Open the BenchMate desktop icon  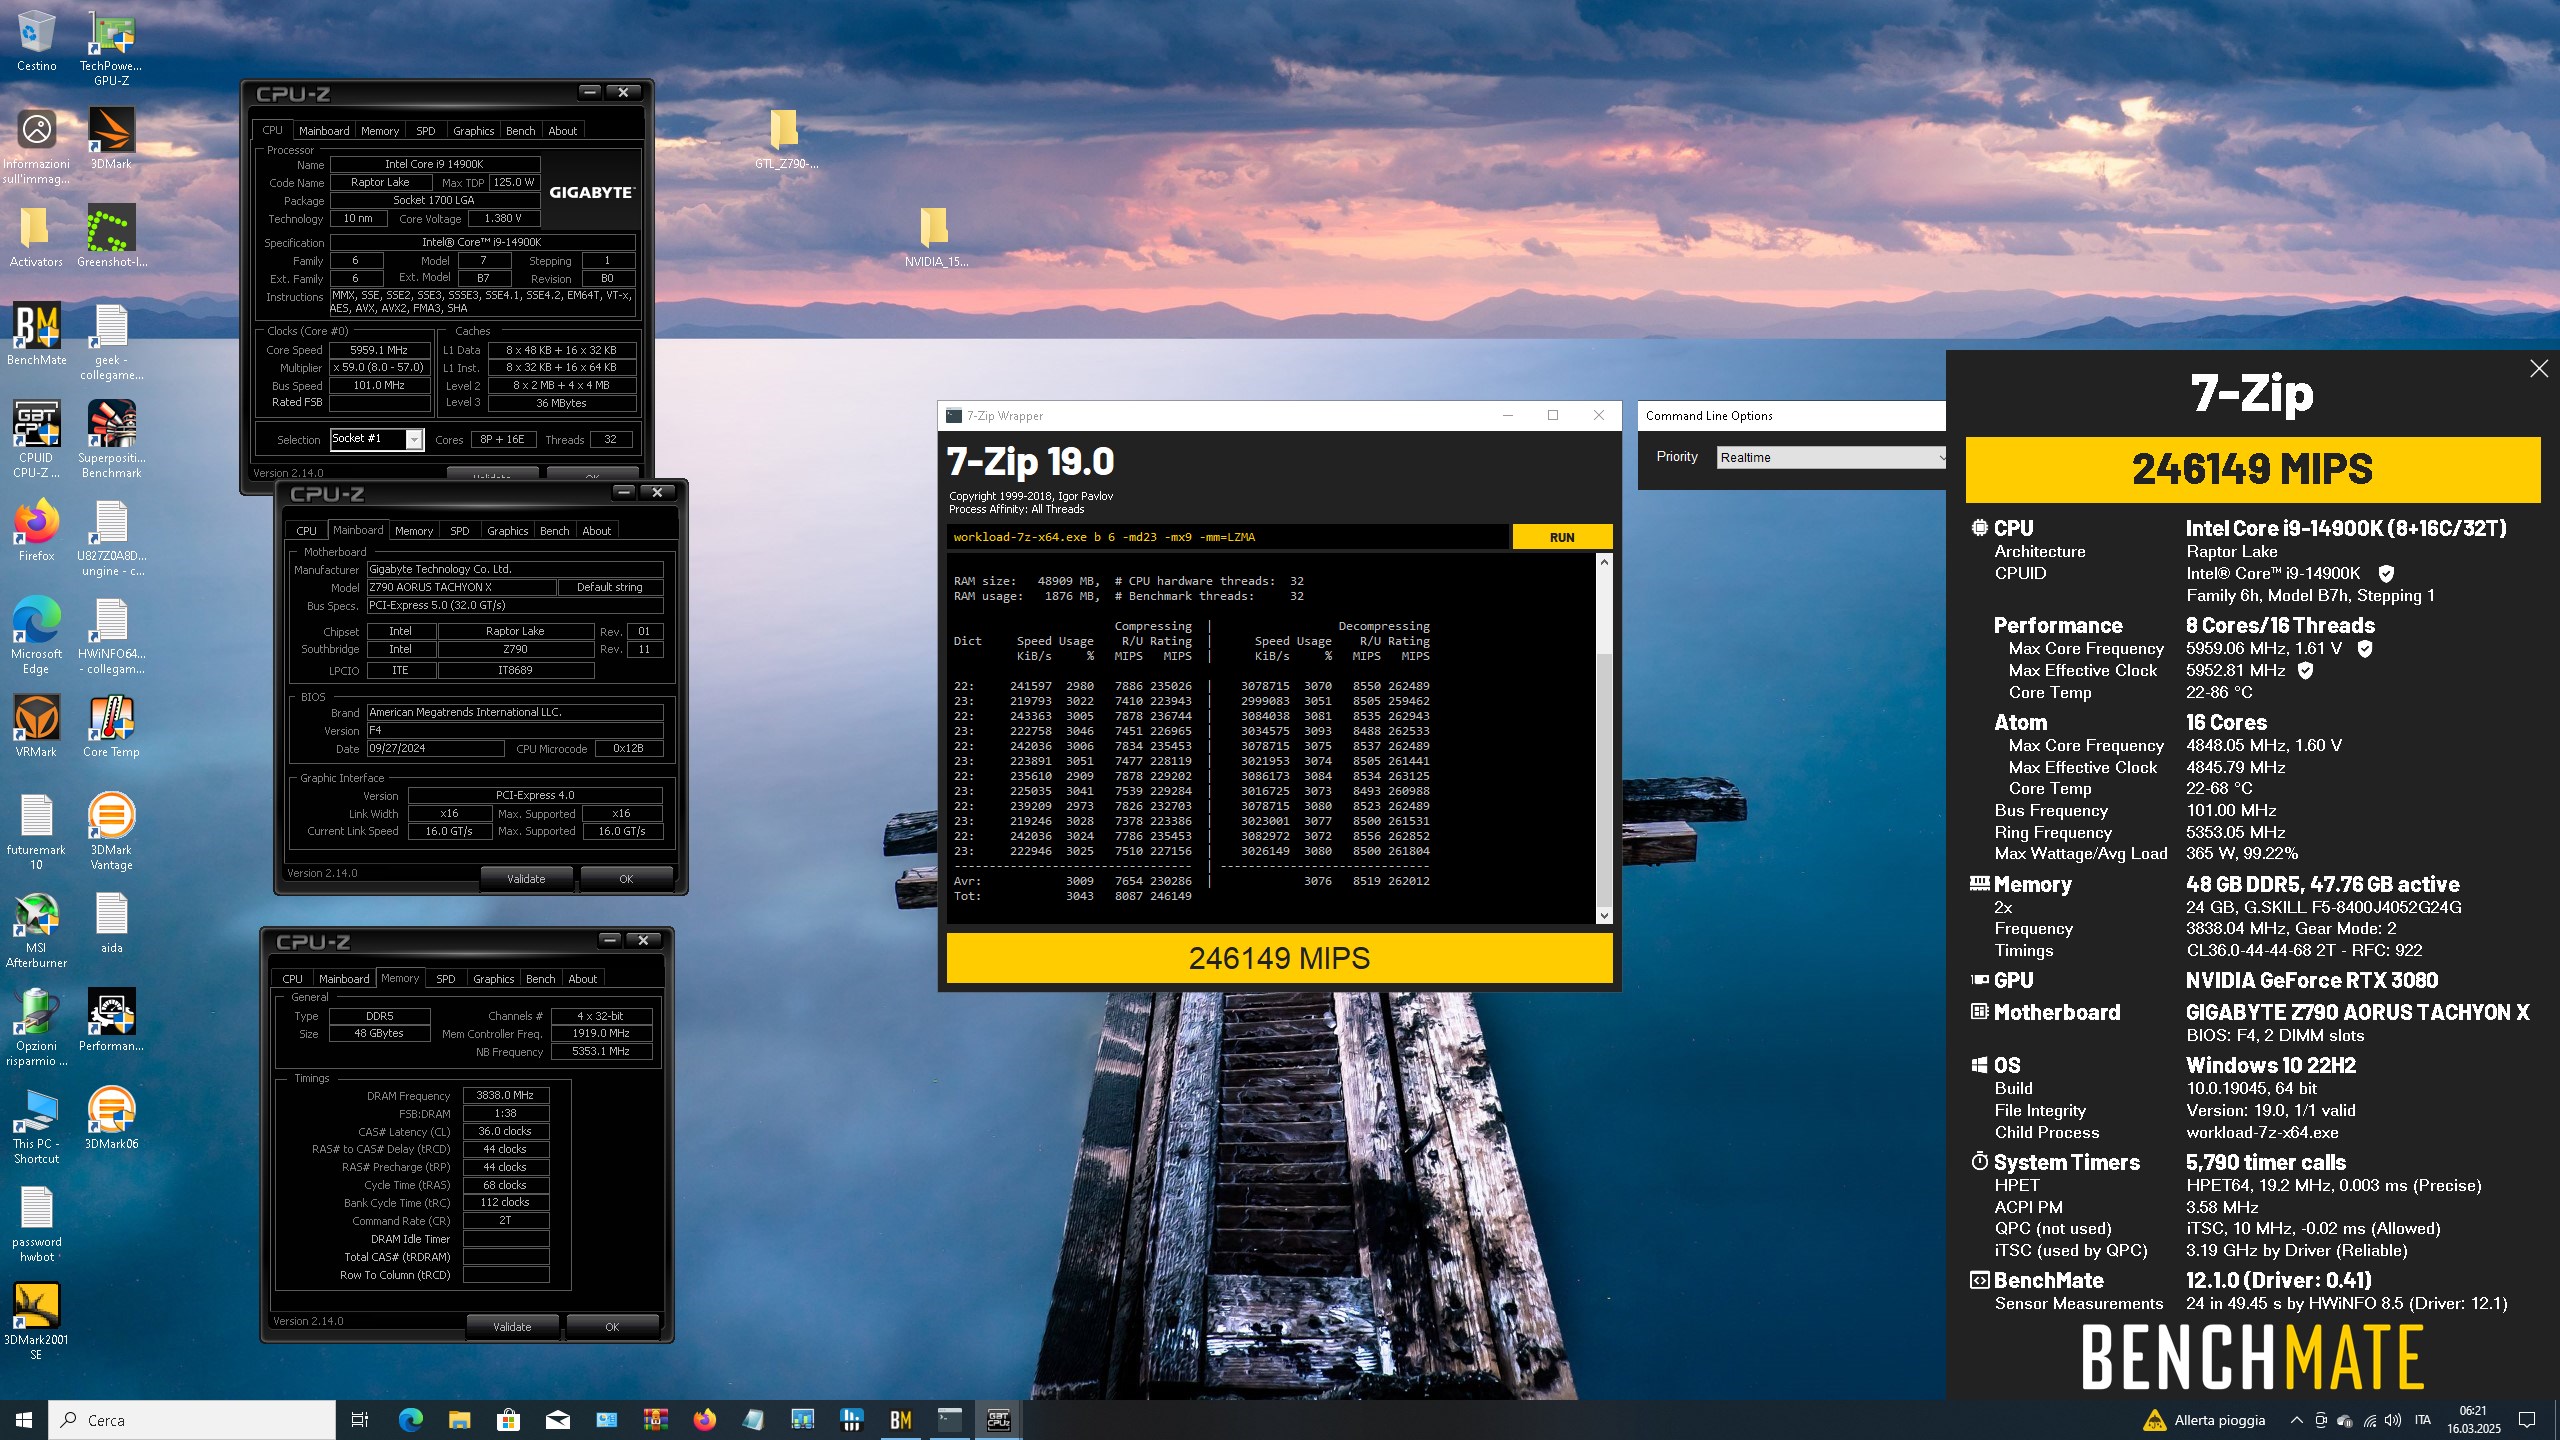coord(37,334)
